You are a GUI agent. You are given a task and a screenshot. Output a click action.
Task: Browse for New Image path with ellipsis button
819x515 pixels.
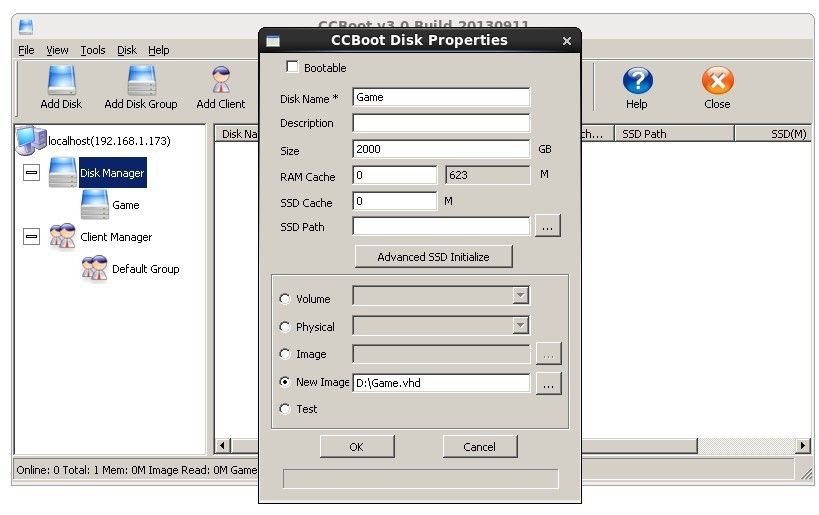(x=548, y=384)
